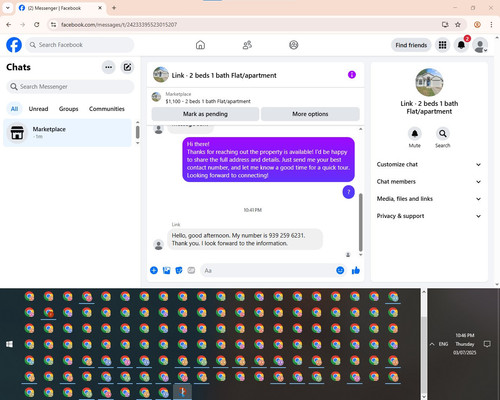Image resolution: width=500 pixels, height=400 pixels.
Task: Click the Search Facebook field
Action: pos(80,45)
